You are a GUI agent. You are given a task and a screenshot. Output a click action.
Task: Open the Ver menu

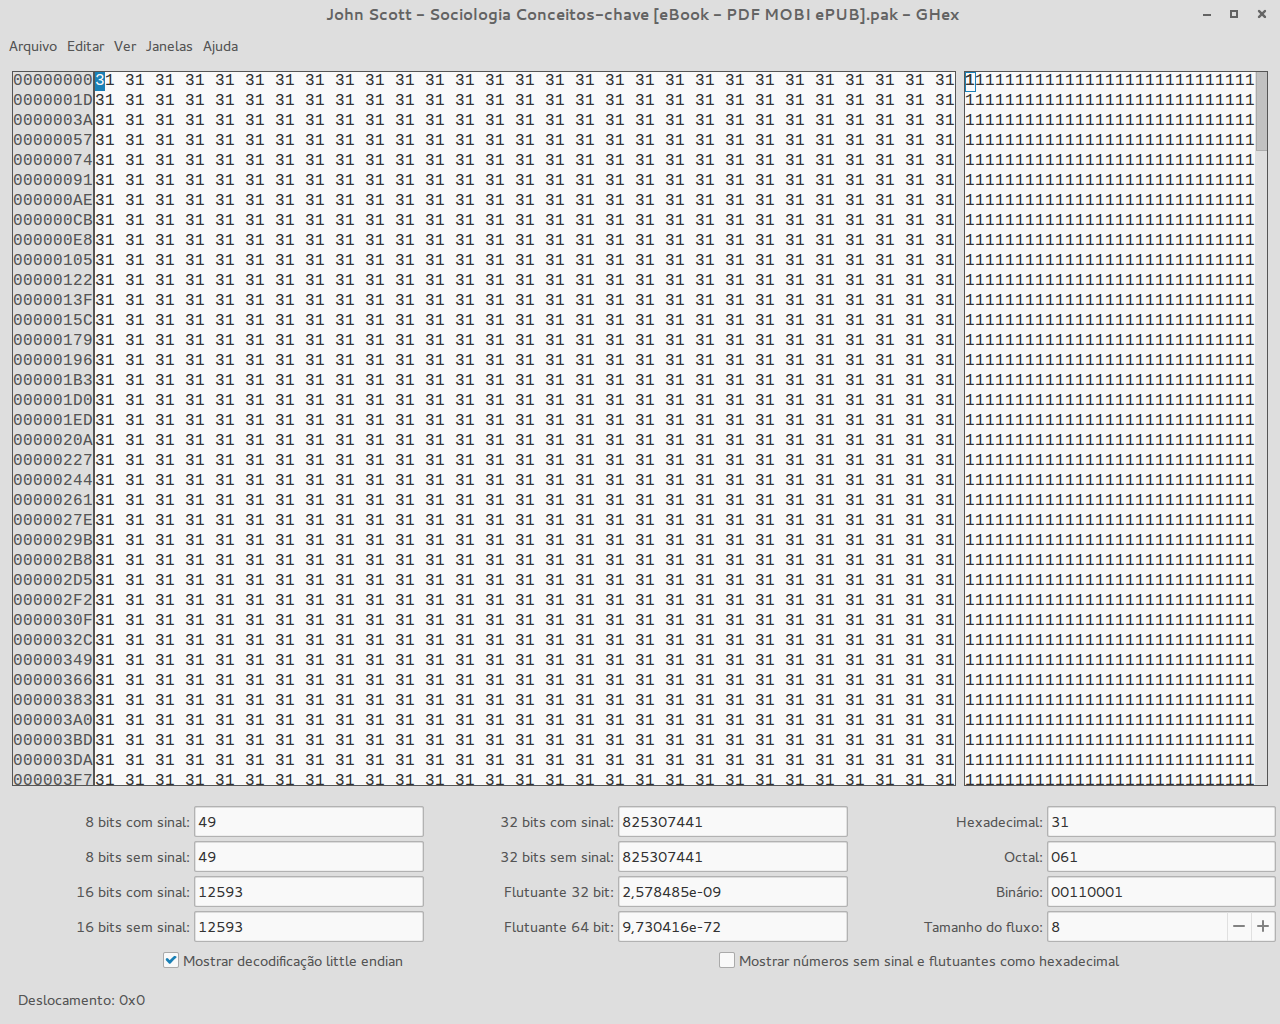(125, 46)
